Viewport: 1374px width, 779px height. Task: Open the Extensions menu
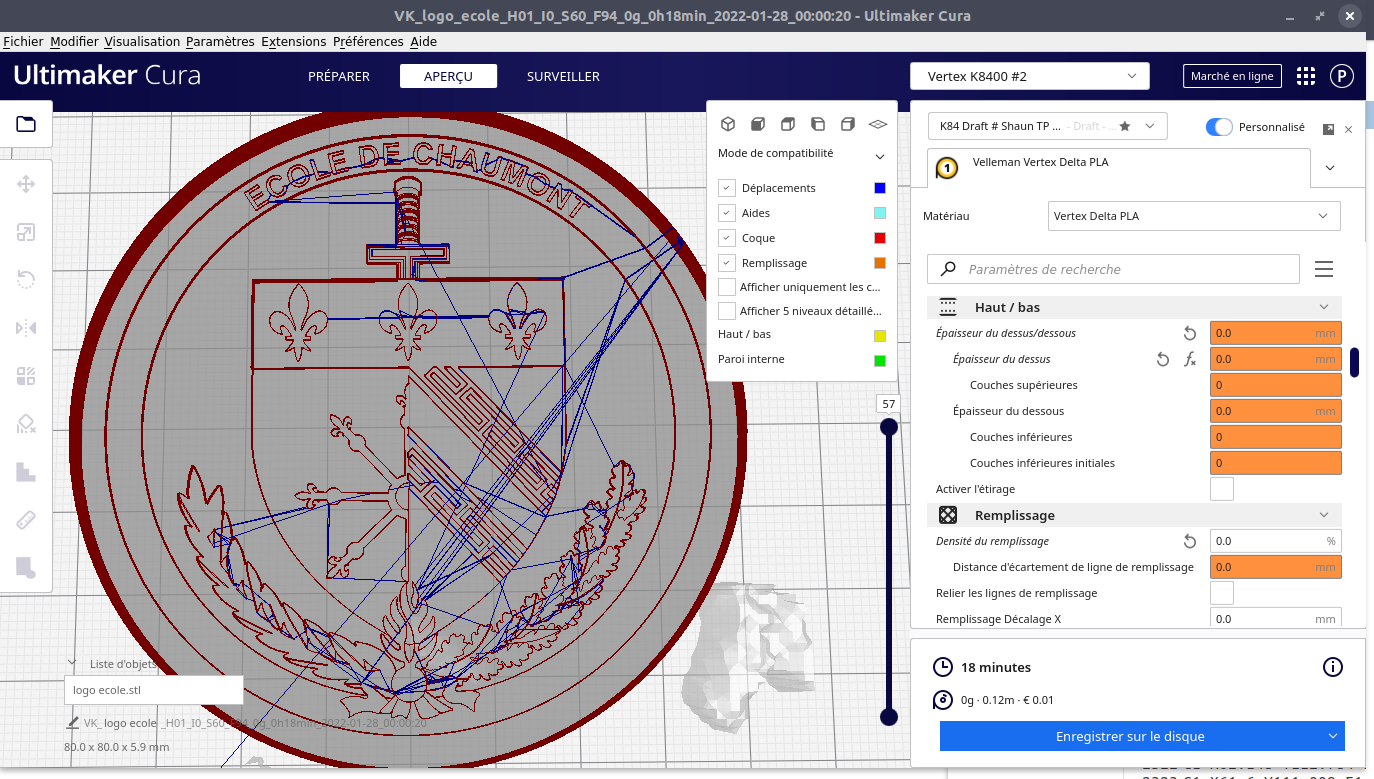coord(294,41)
